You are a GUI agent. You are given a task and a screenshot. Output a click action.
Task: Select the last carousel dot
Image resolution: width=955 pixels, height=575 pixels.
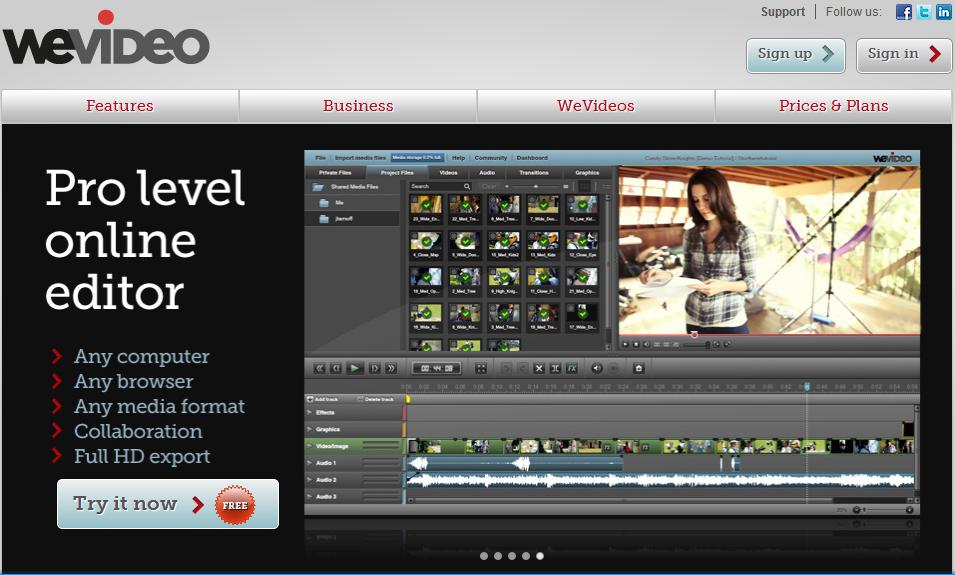[540, 556]
